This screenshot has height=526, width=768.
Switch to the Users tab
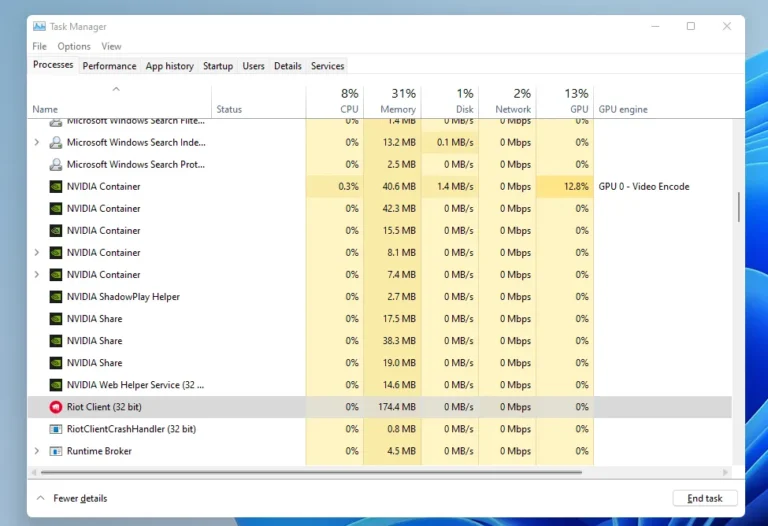coord(253,66)
